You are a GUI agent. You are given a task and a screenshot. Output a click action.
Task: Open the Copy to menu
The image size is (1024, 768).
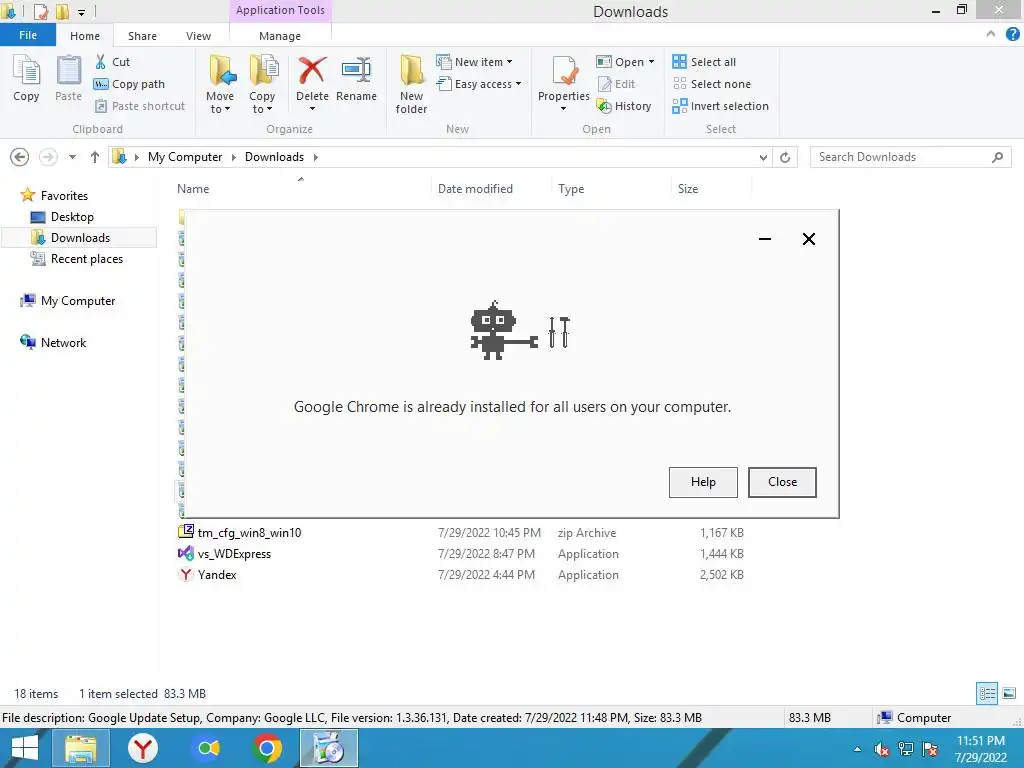coord(262,84)
